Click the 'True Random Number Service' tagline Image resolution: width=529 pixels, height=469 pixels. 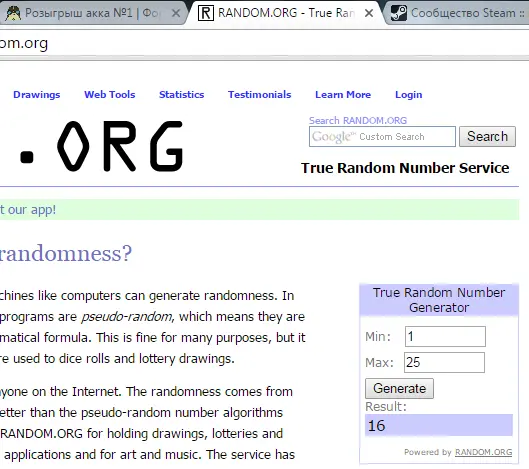click(405, 168)
